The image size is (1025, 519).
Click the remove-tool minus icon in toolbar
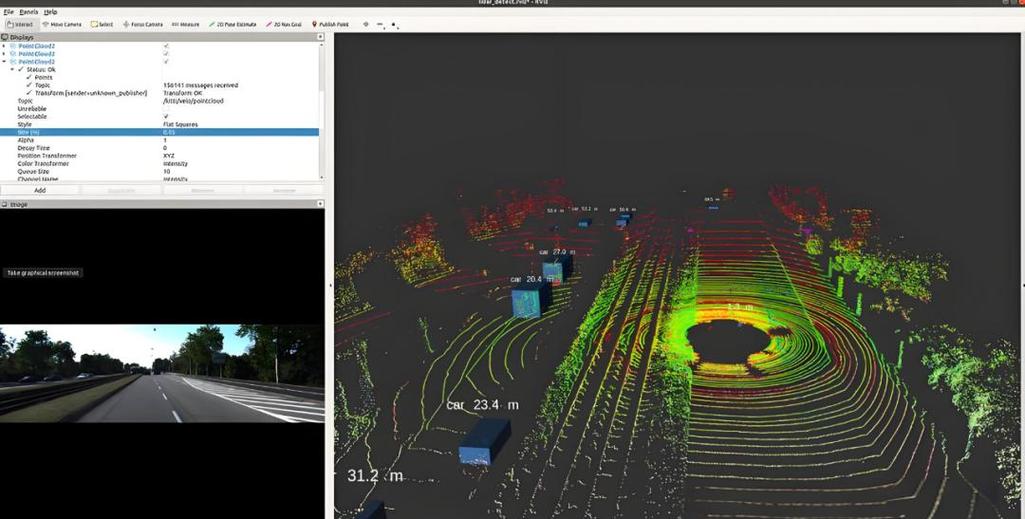click(380, 24)
